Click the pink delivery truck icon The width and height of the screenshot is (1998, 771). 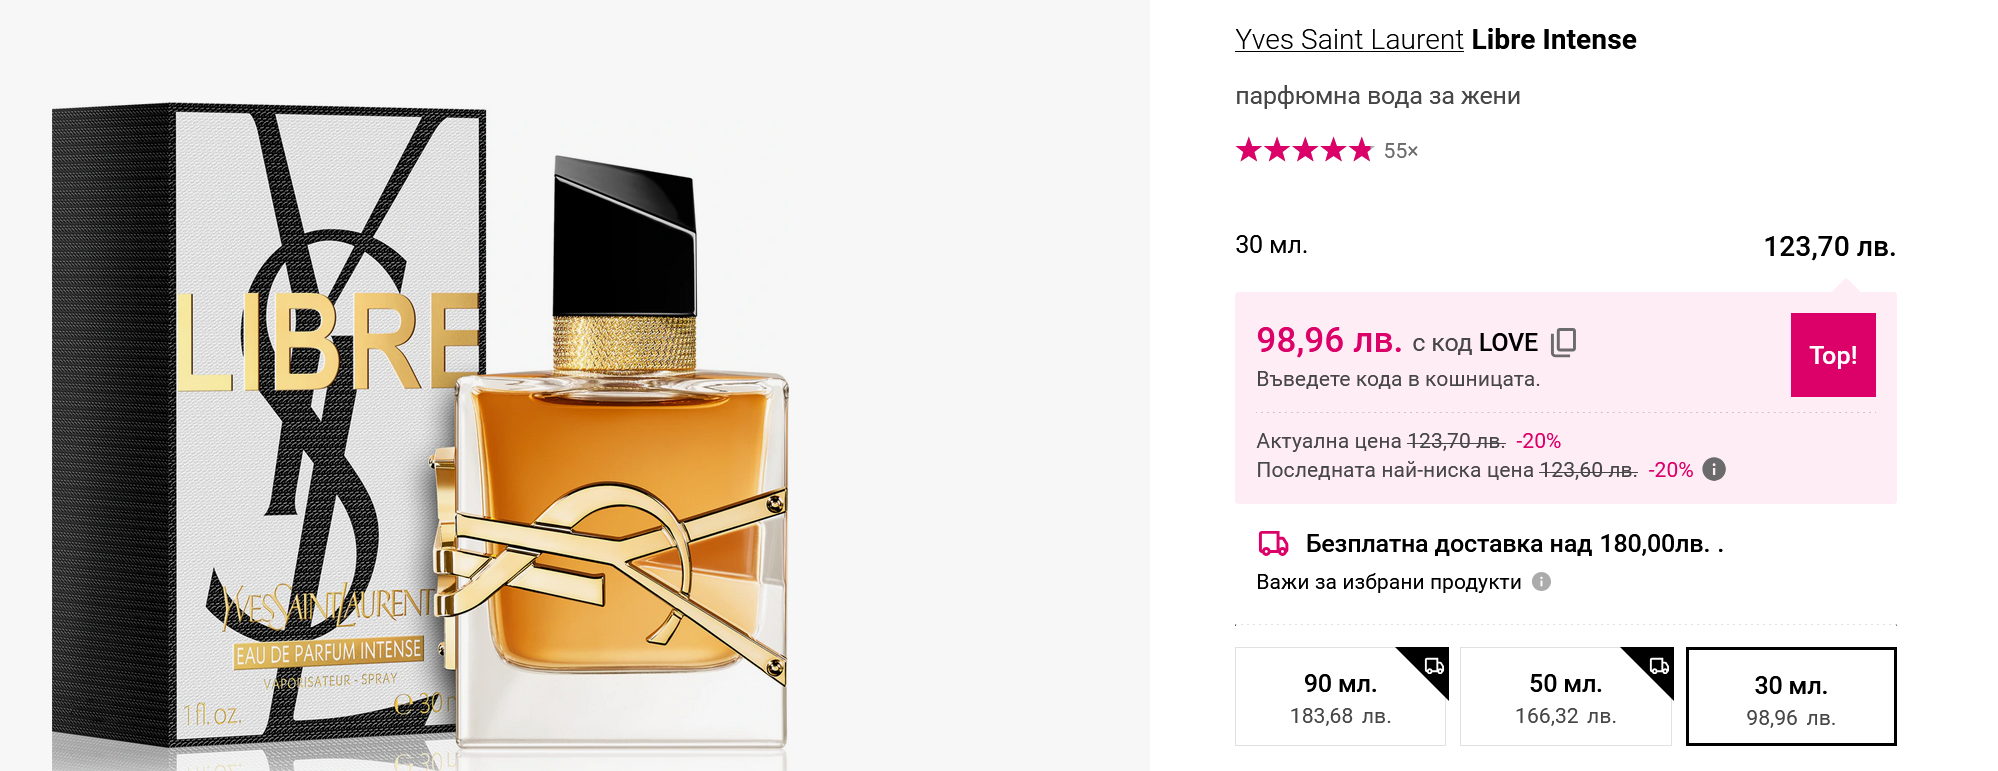pos(1272,544)
